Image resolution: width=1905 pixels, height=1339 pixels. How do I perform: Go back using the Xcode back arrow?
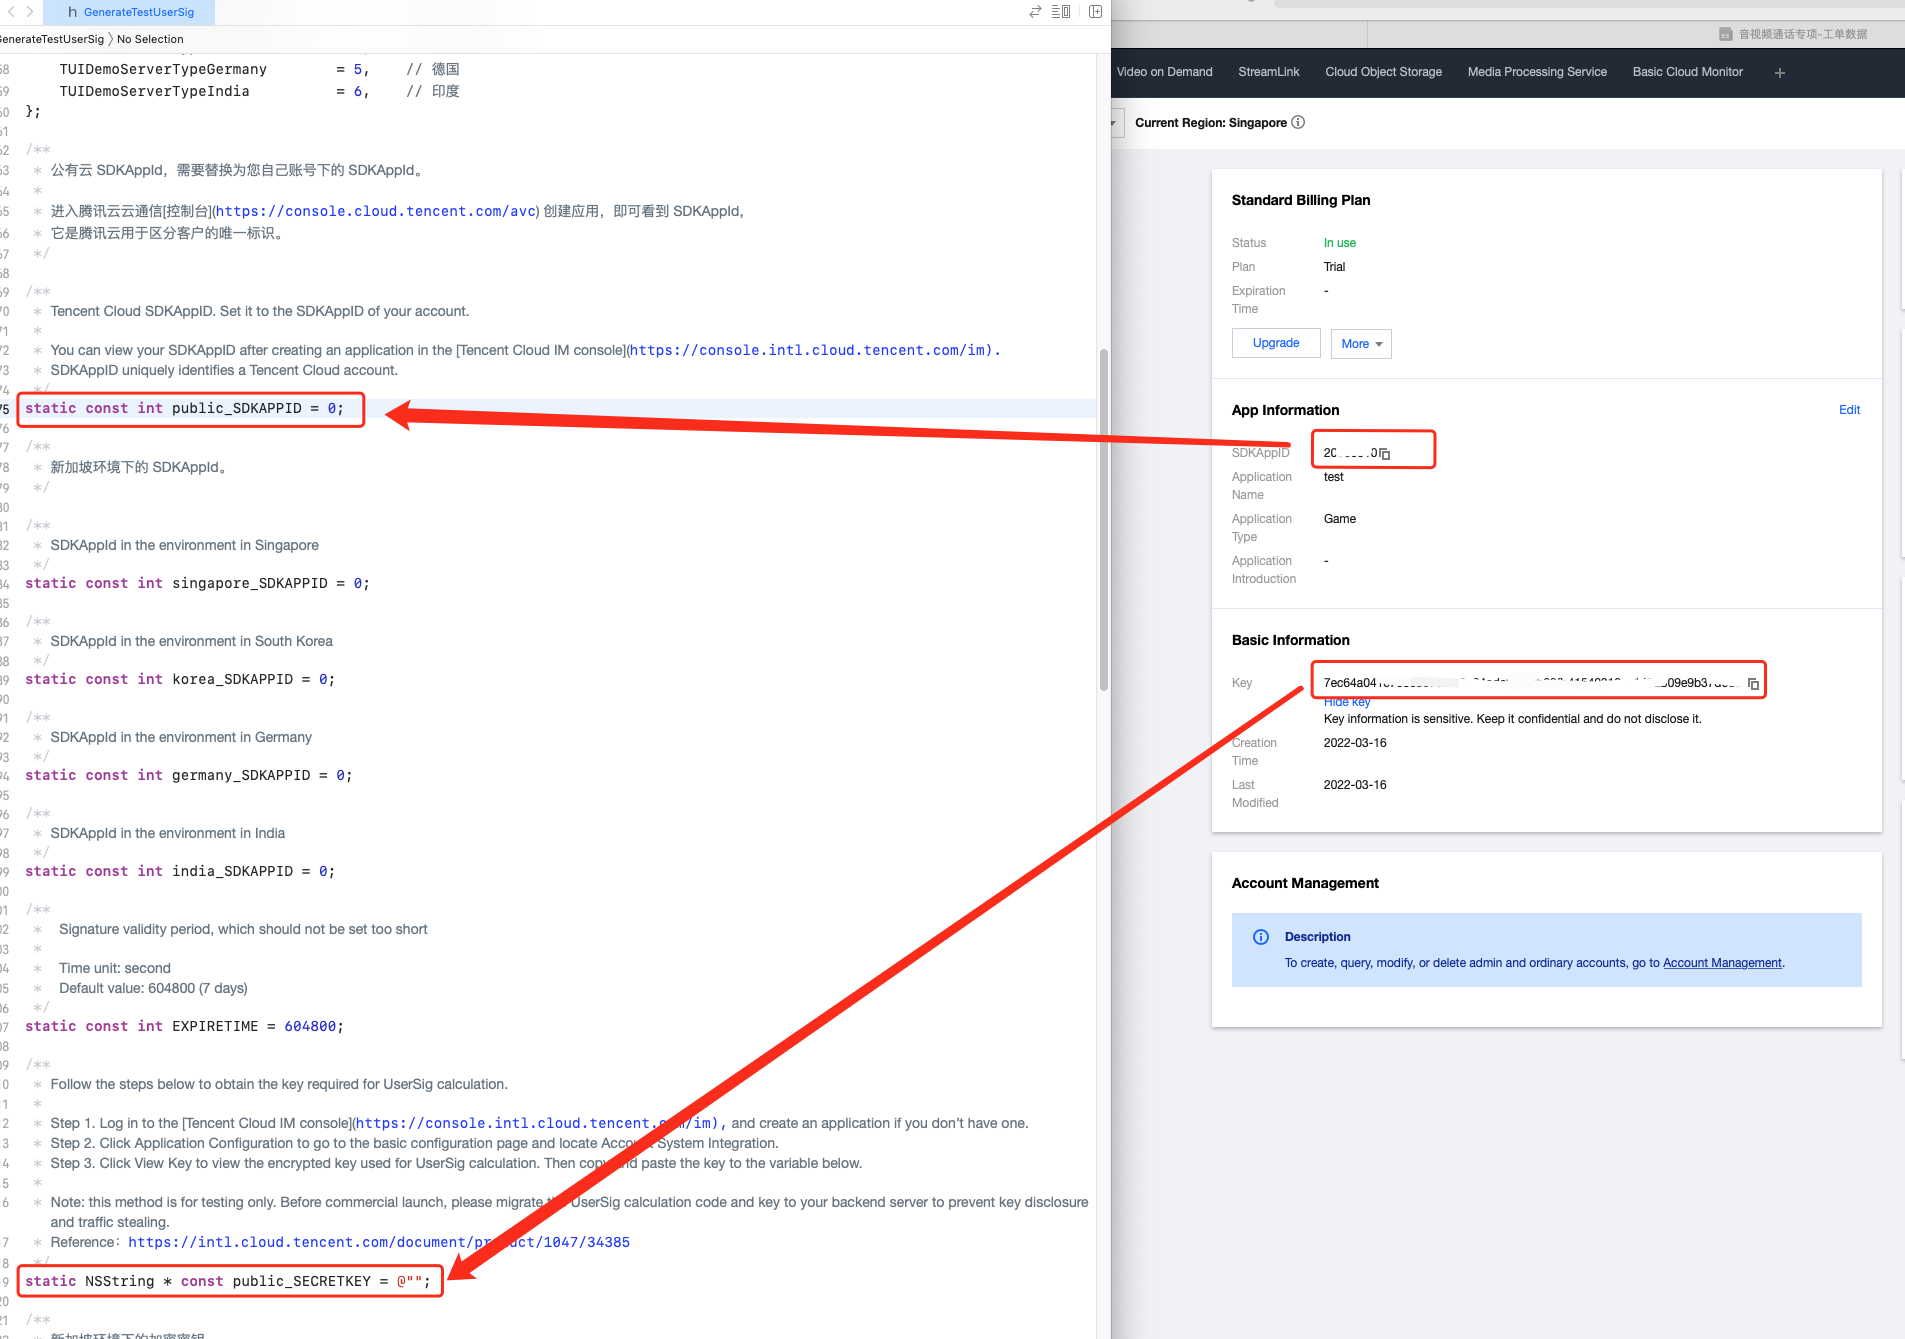point(11,12)
